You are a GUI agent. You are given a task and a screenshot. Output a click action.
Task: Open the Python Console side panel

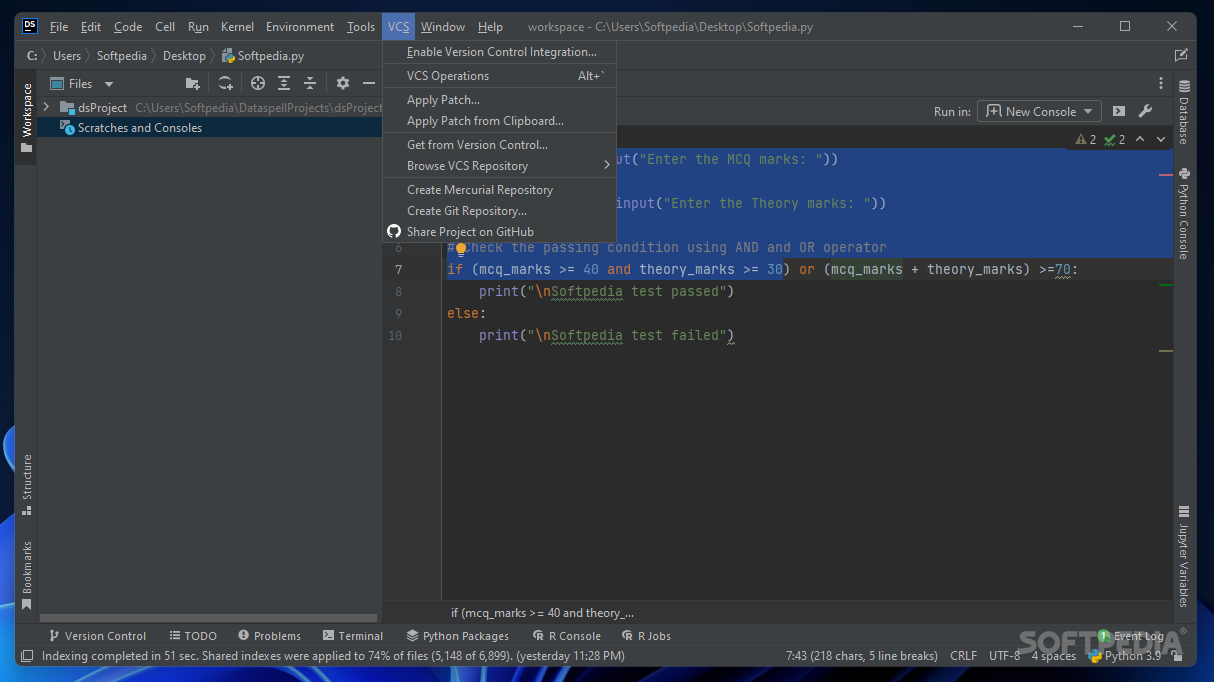1184,214
